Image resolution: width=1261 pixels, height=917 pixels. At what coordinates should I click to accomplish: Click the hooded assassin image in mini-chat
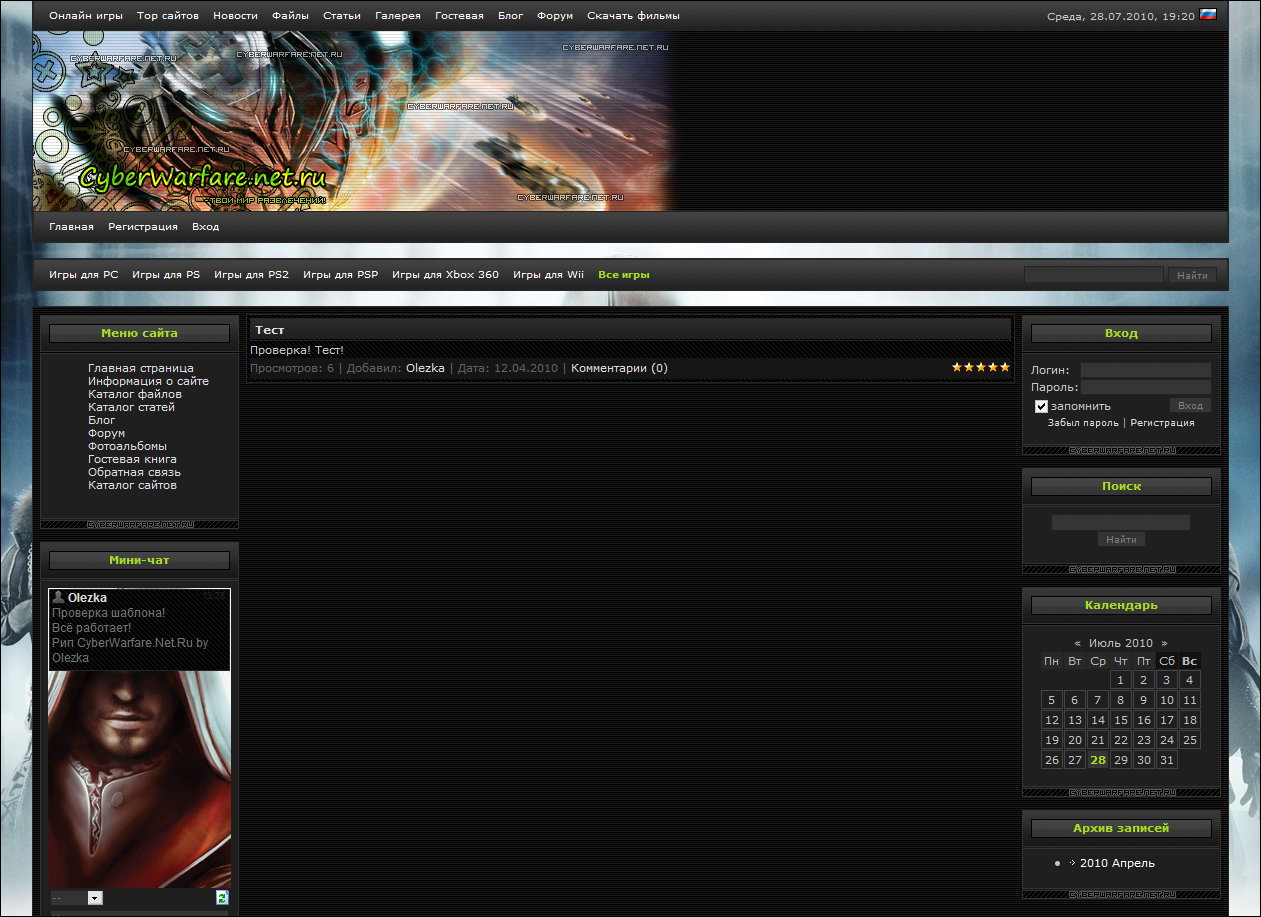point(140,780)
